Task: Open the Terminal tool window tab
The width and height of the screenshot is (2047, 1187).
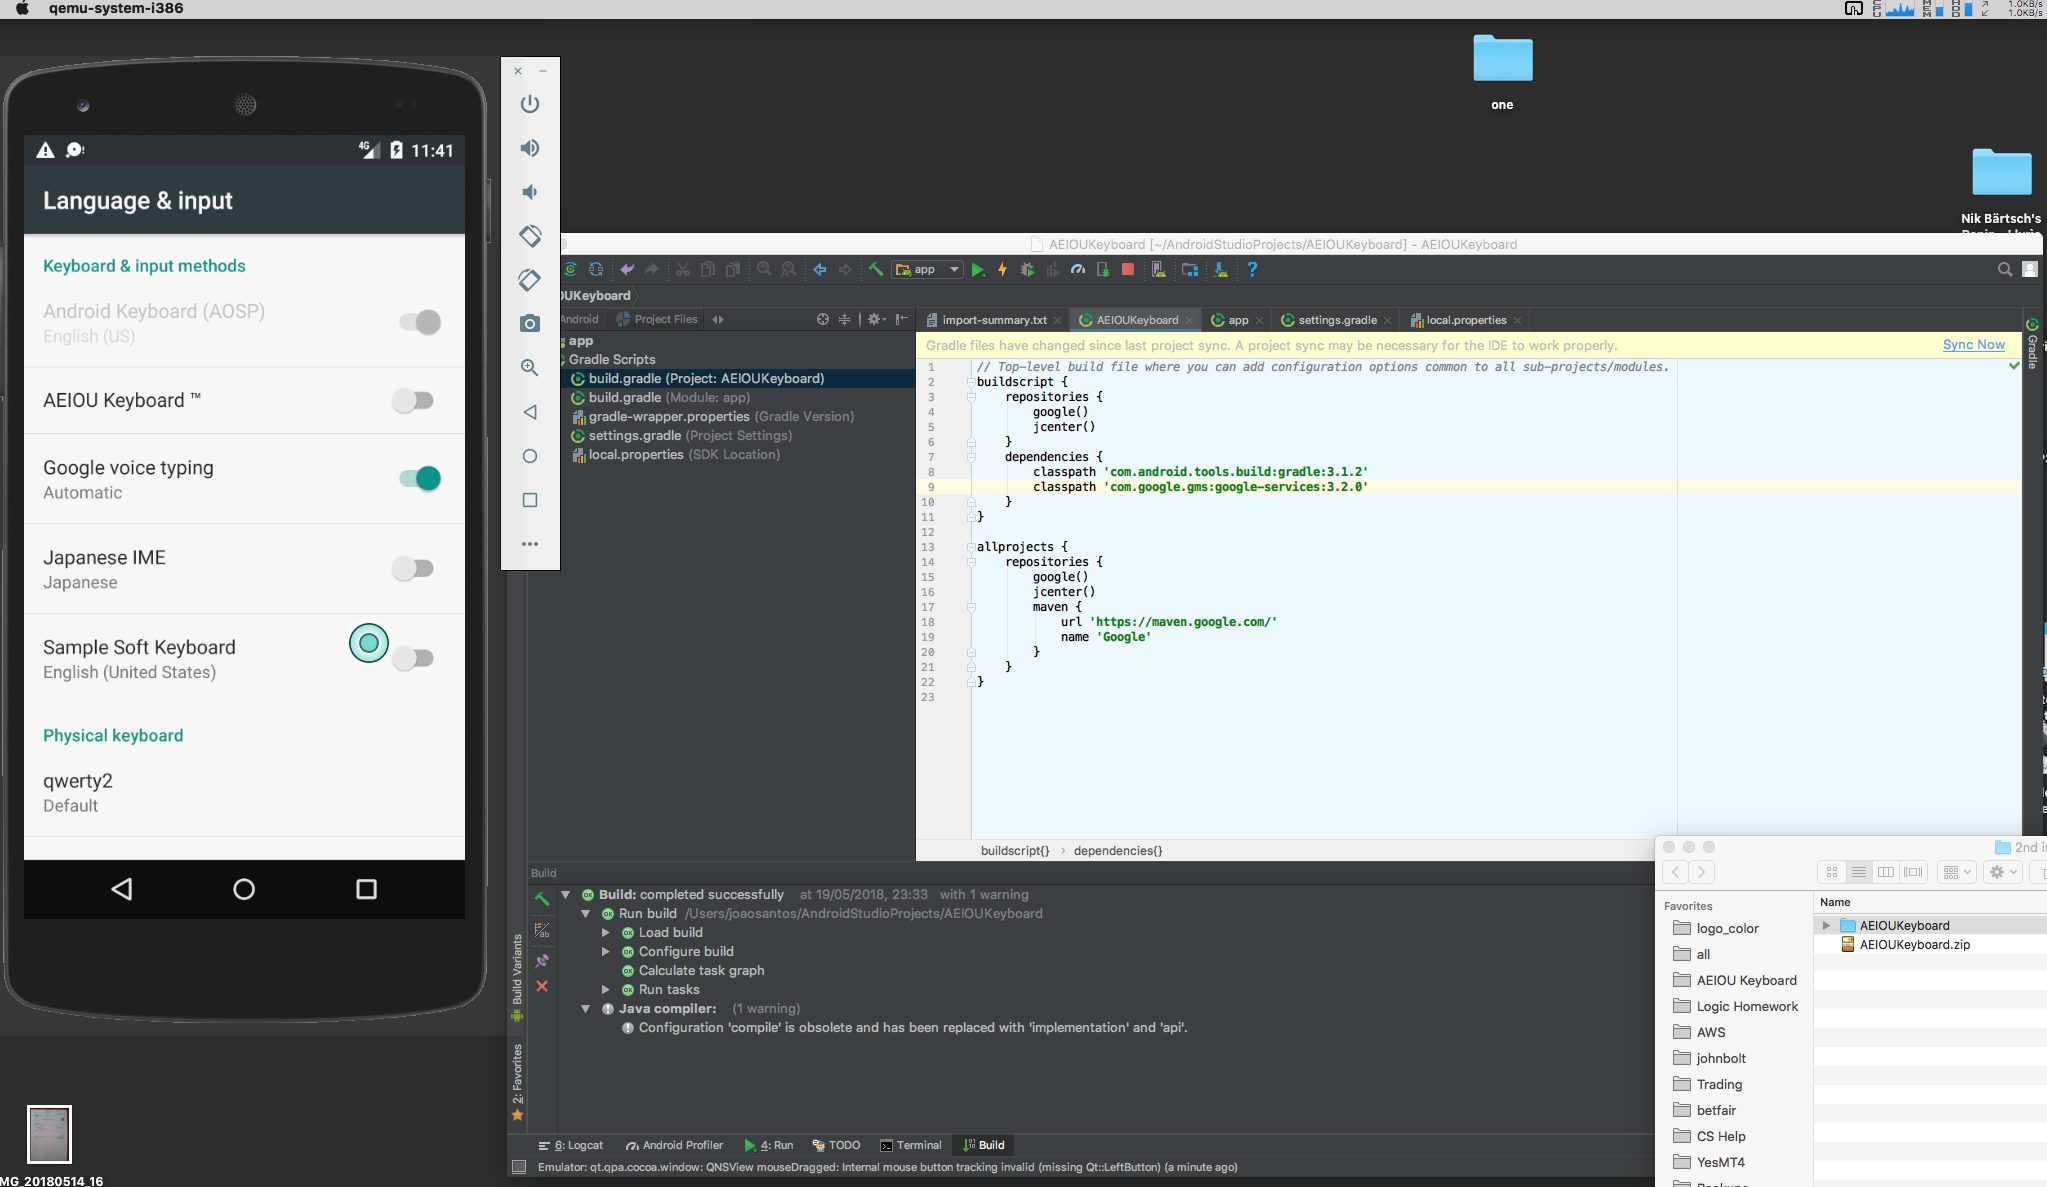Action: (x=910, y=1145)
